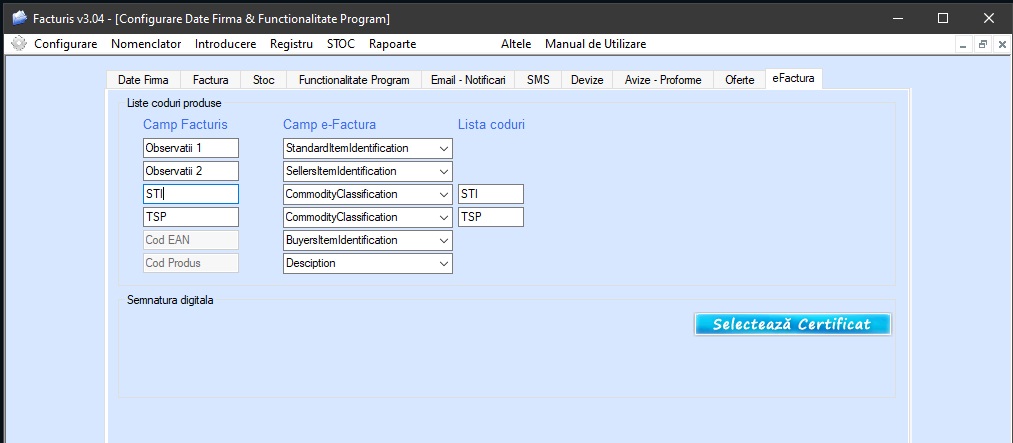This screenshot has width=1013, height=443.
Task: Click the Liste coduri produse group label
Action: click(174, 103)
